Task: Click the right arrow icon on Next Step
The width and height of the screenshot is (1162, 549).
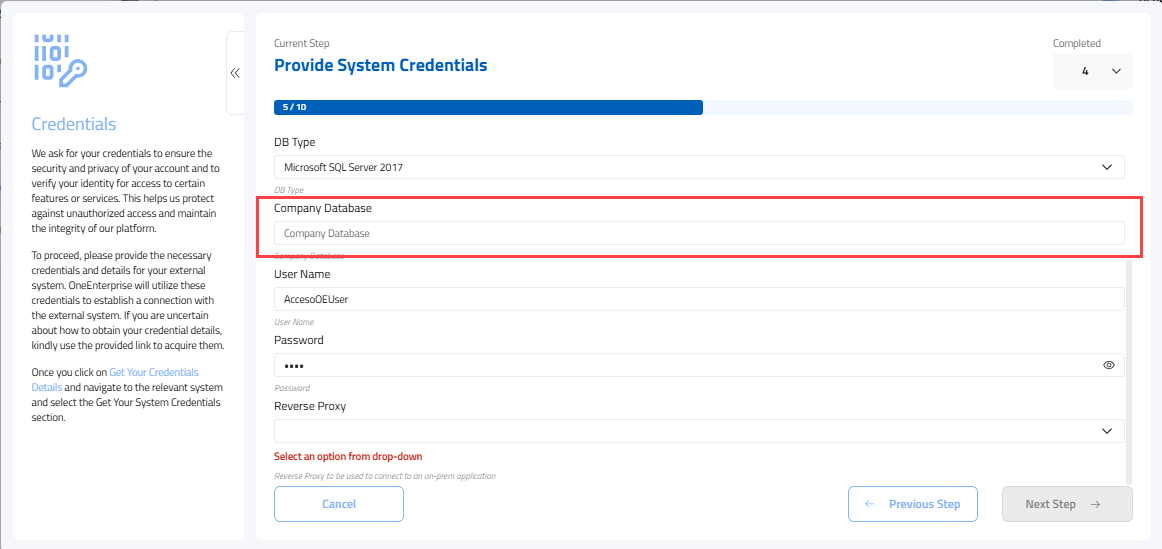Action: click(1096, 504)
